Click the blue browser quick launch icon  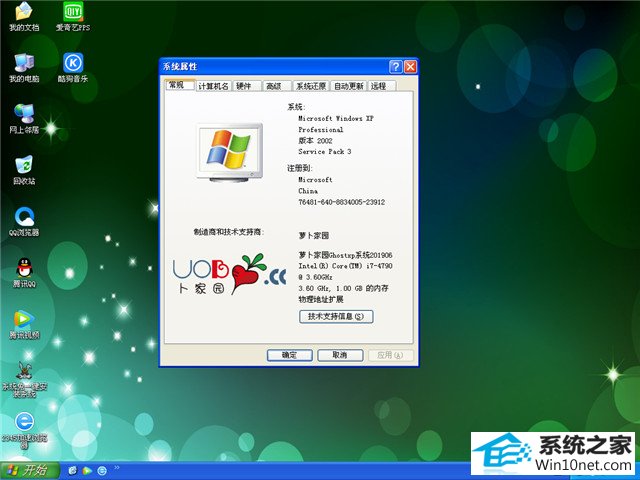tap(102, 471)
